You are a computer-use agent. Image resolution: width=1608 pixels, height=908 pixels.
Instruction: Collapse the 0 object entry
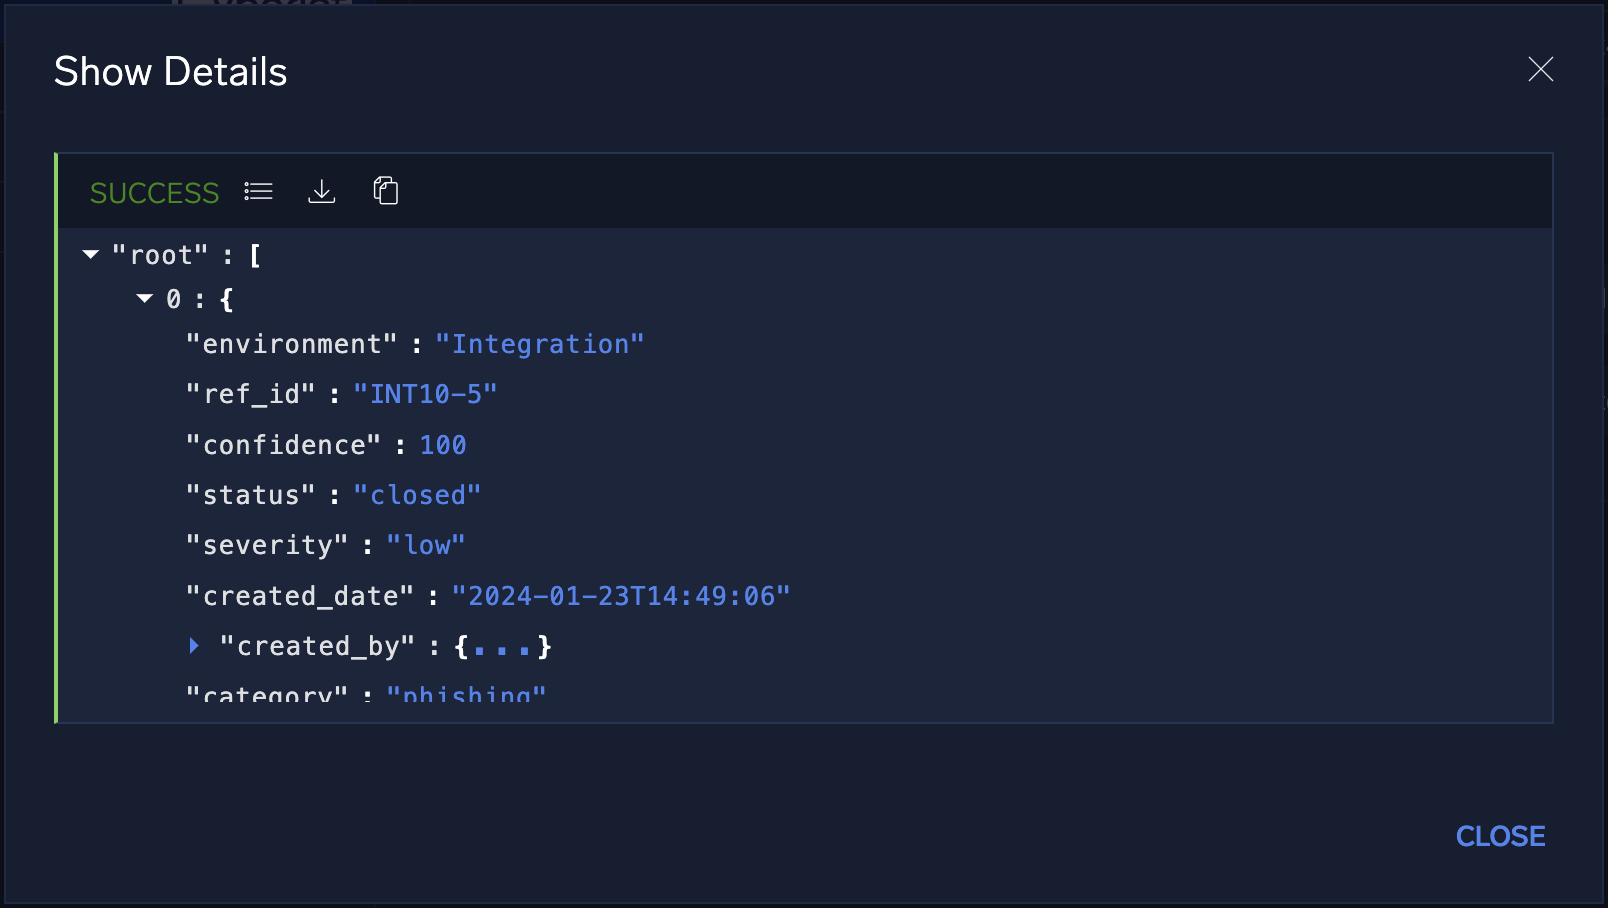(145, 298)
